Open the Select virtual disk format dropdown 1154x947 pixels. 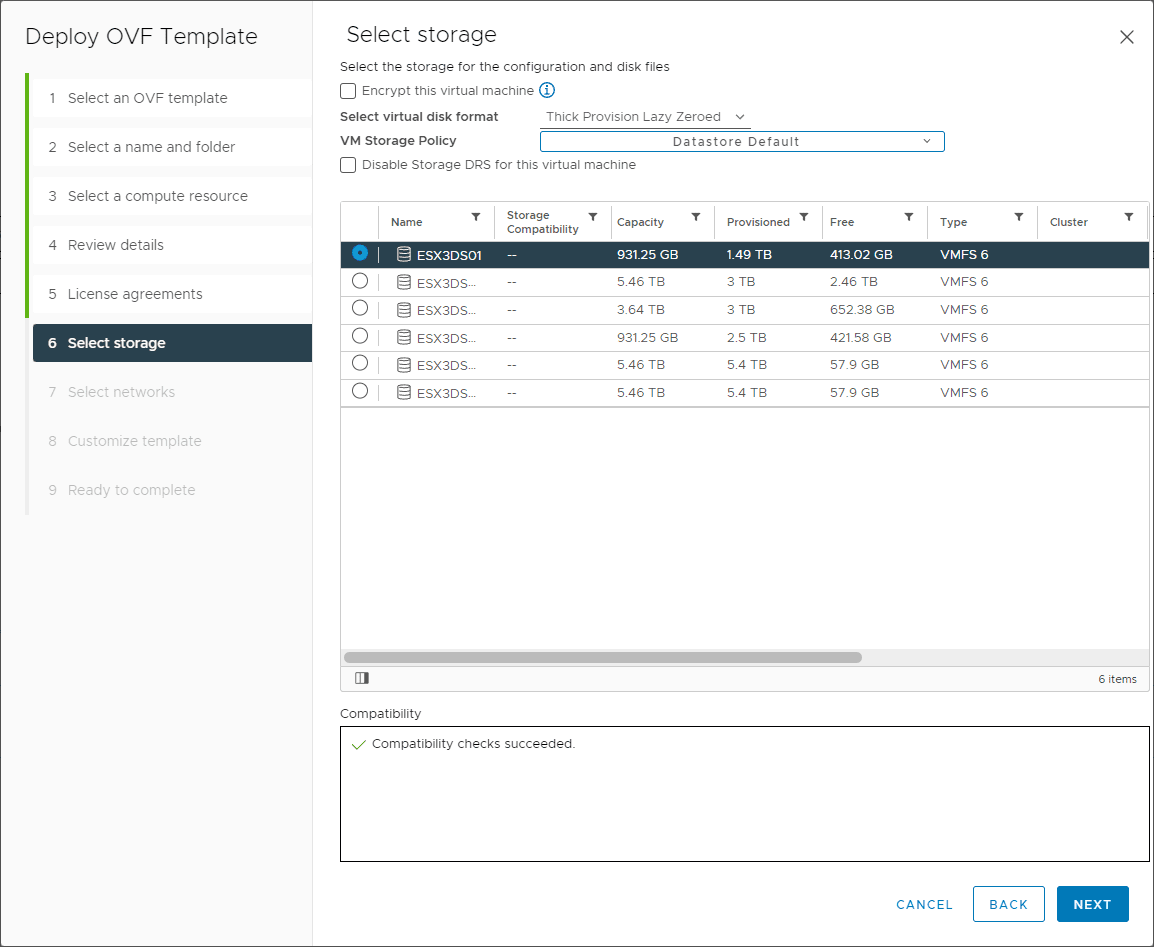pos(645,116)
